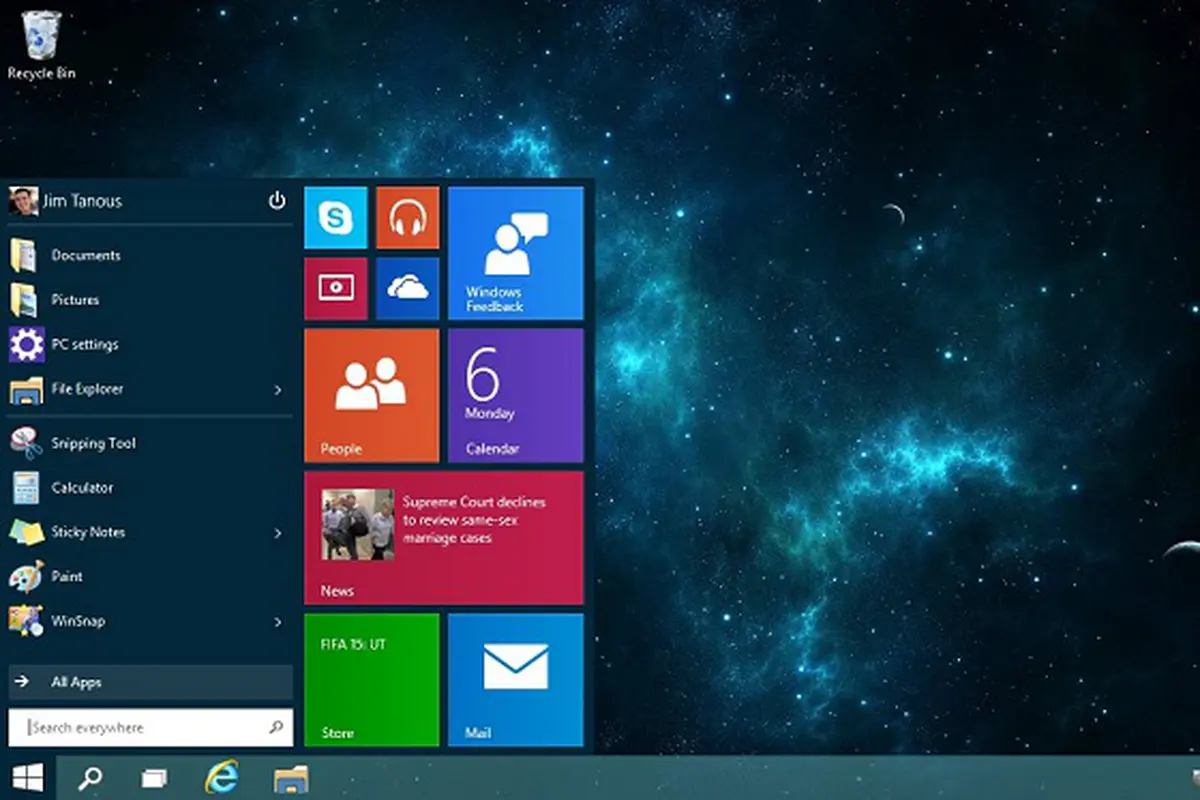Screen dimensions: 1200x800
Task: Click the taskbar Search magnifier icon
Action: point(90,778)
